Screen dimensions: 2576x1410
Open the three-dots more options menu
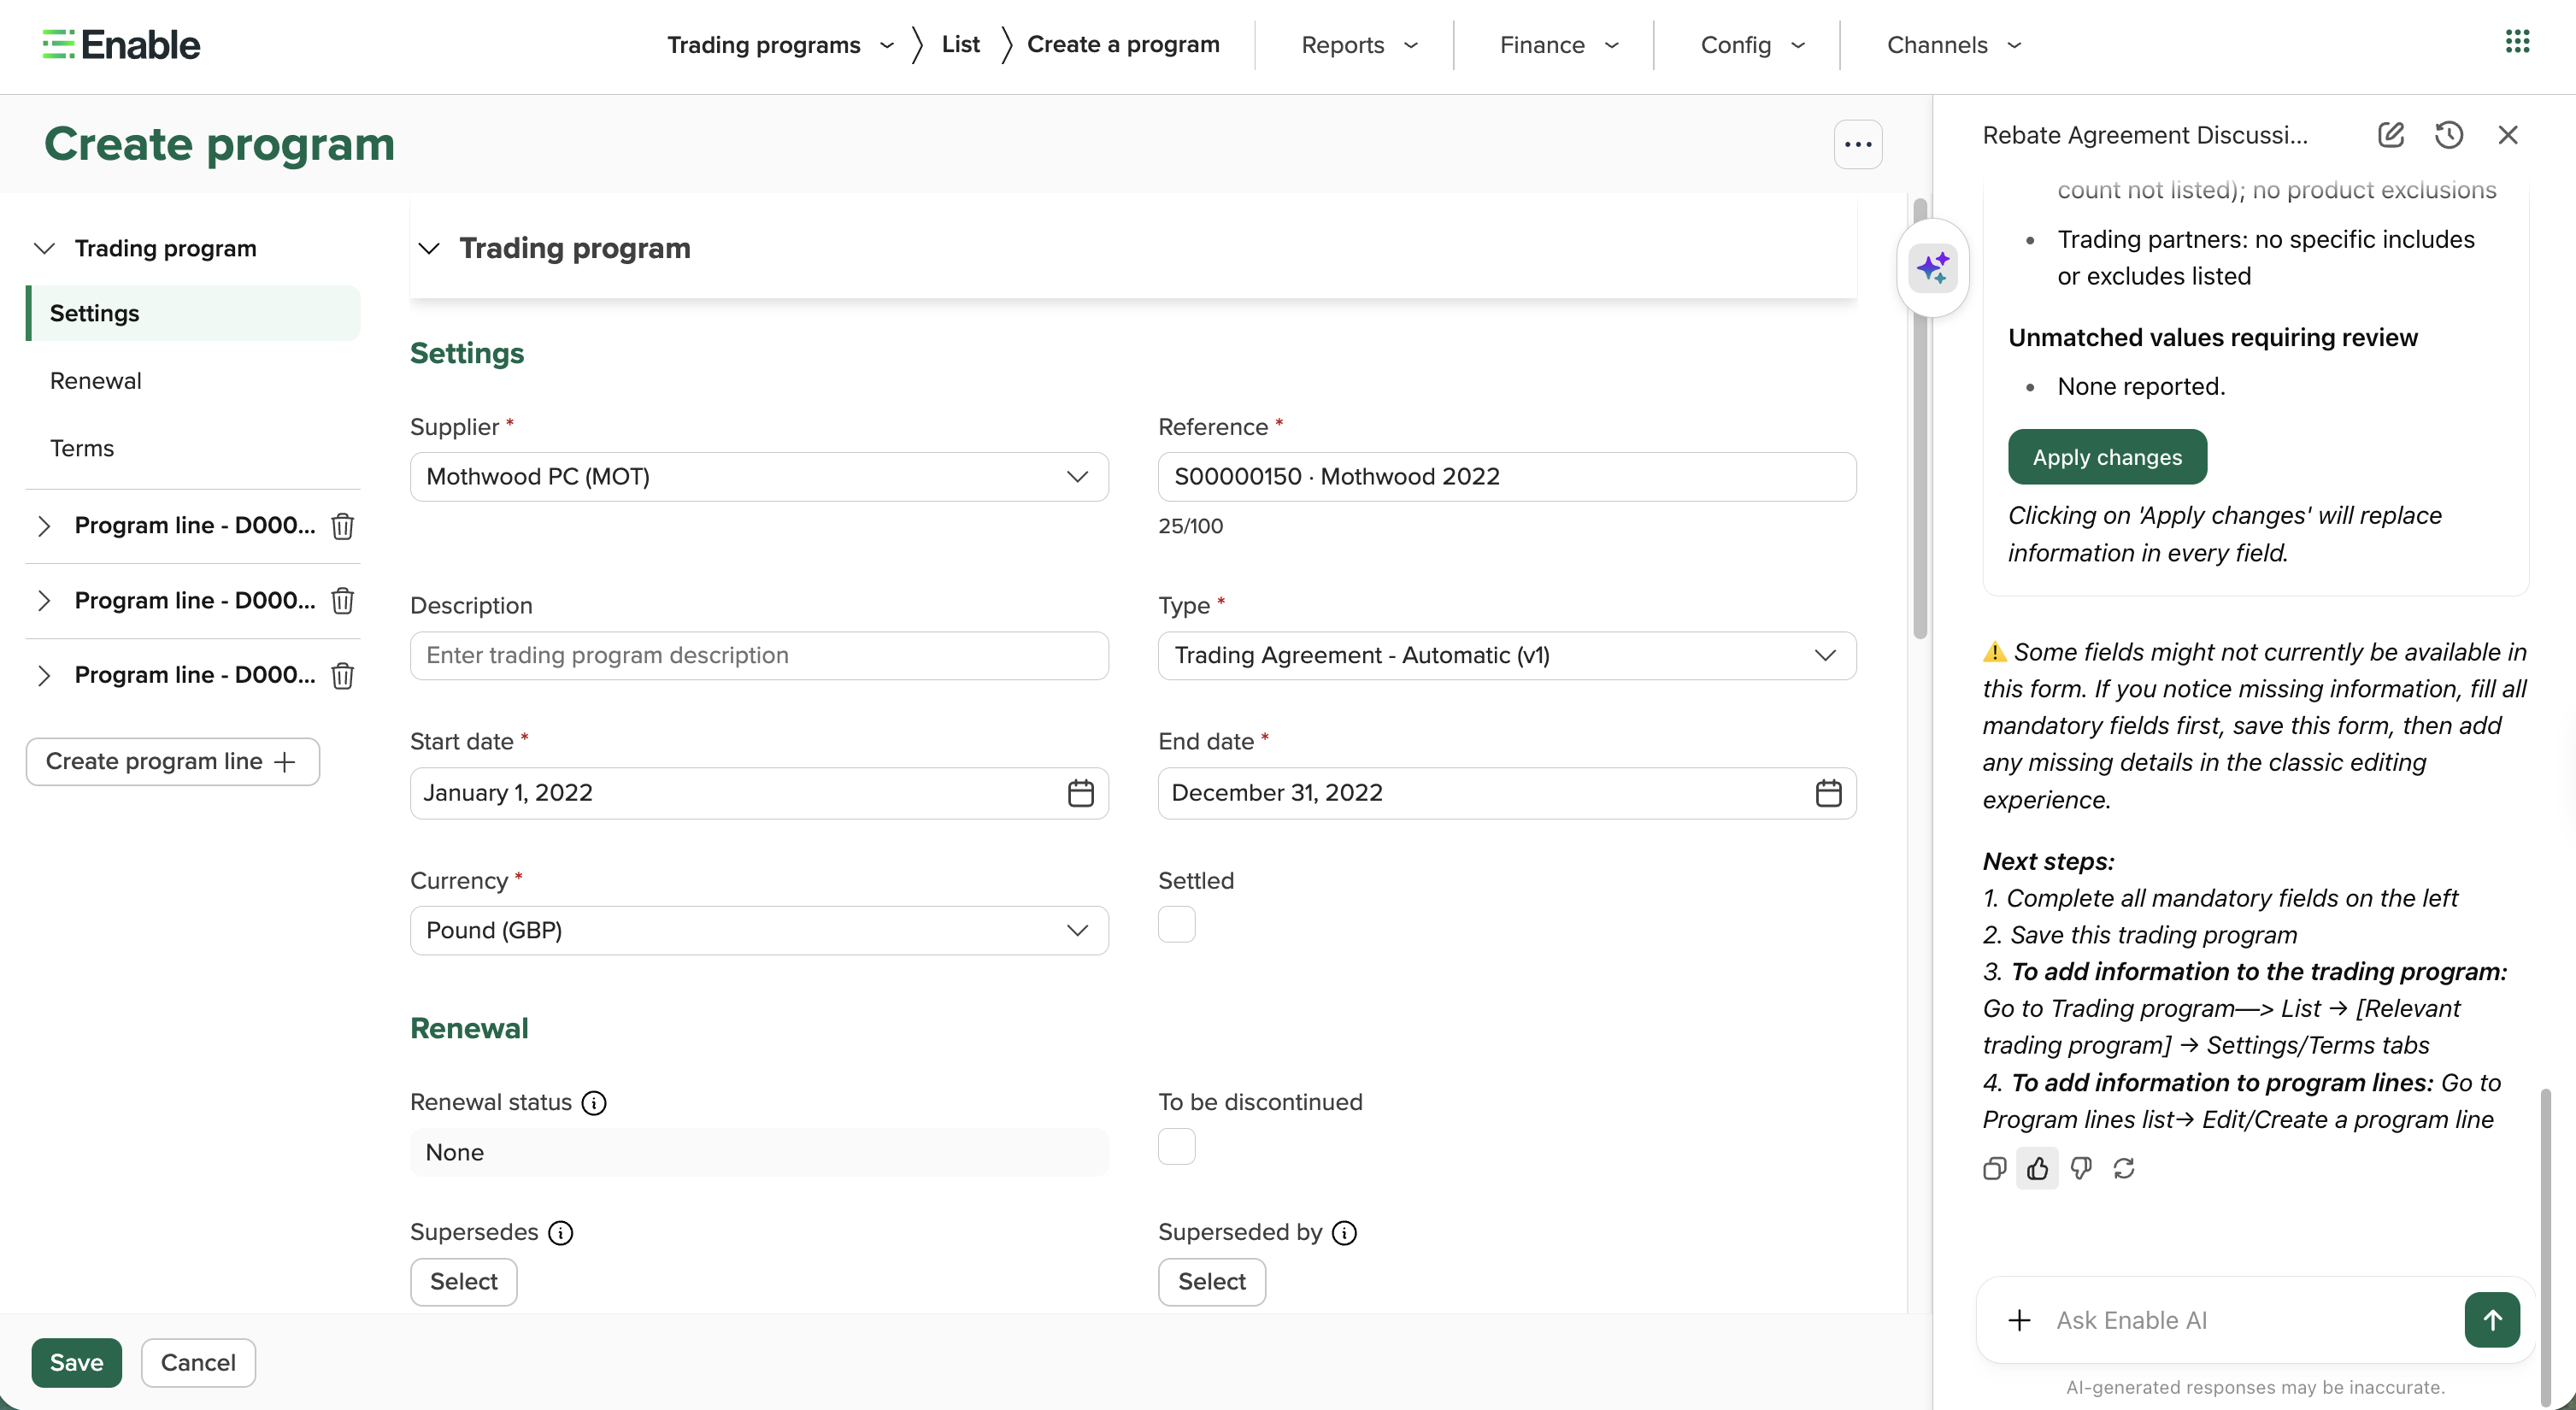[1858, 145]
